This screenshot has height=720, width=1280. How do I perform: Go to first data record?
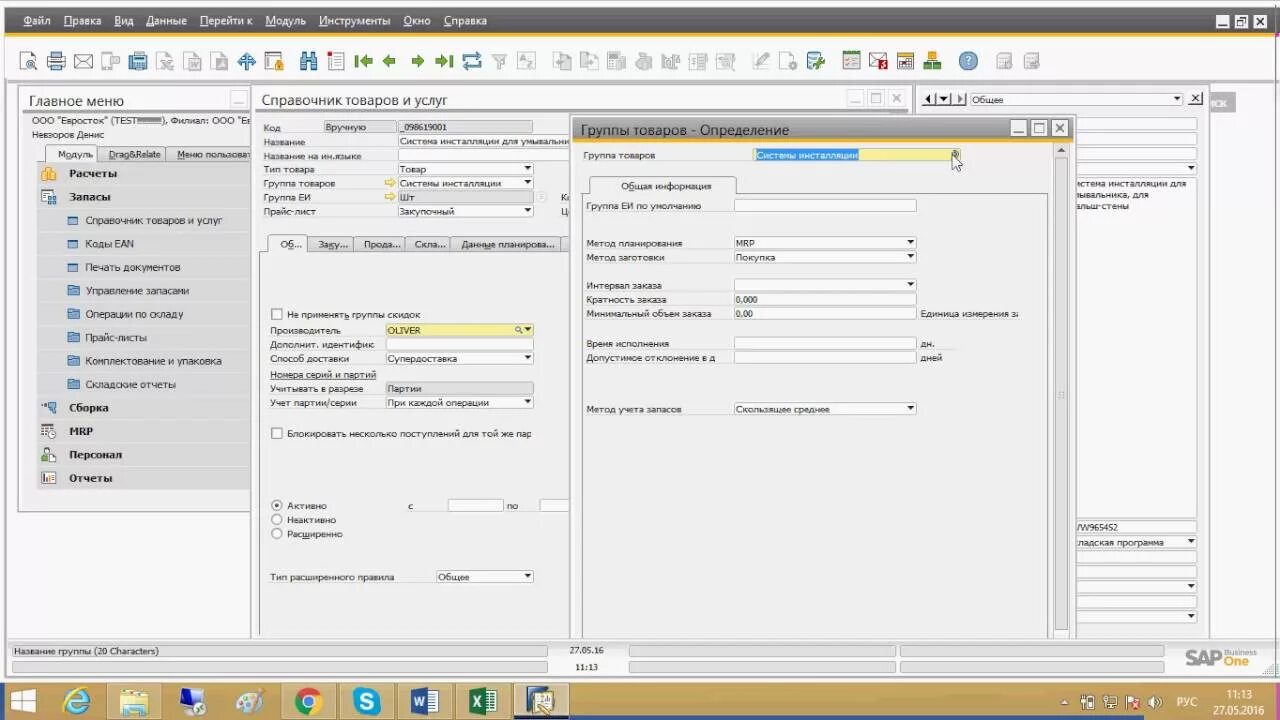tap(363, 61)
